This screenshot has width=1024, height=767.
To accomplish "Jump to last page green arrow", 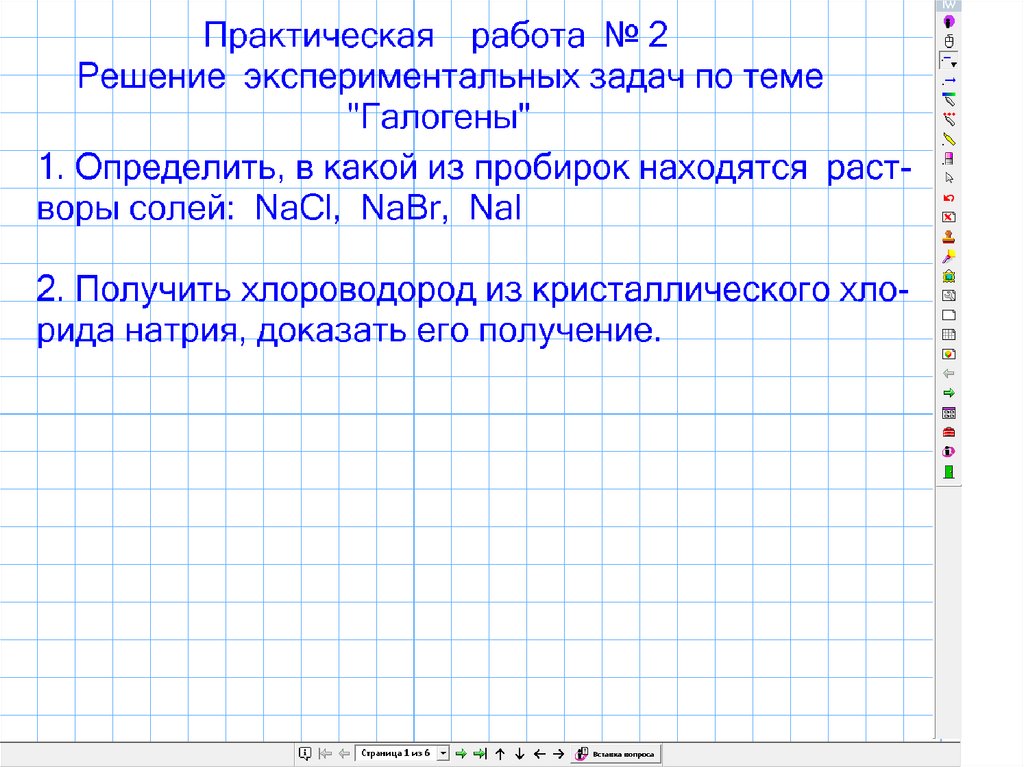I will pos(479,753).
